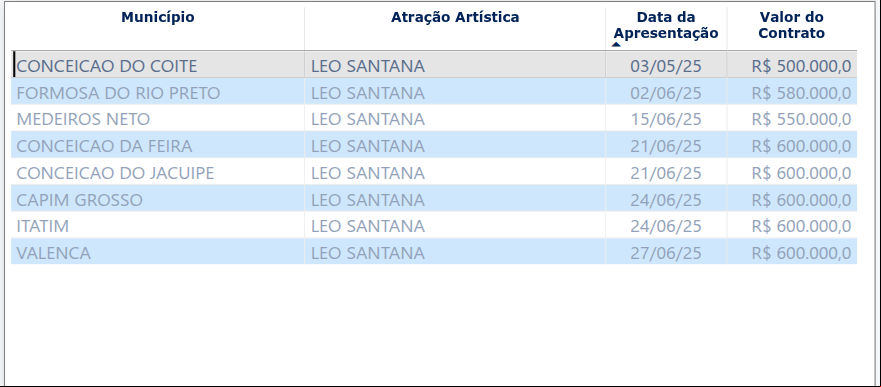Click Data da Apresentação column header
Viewport: 881px width, 387px height.
pos(665,25)
